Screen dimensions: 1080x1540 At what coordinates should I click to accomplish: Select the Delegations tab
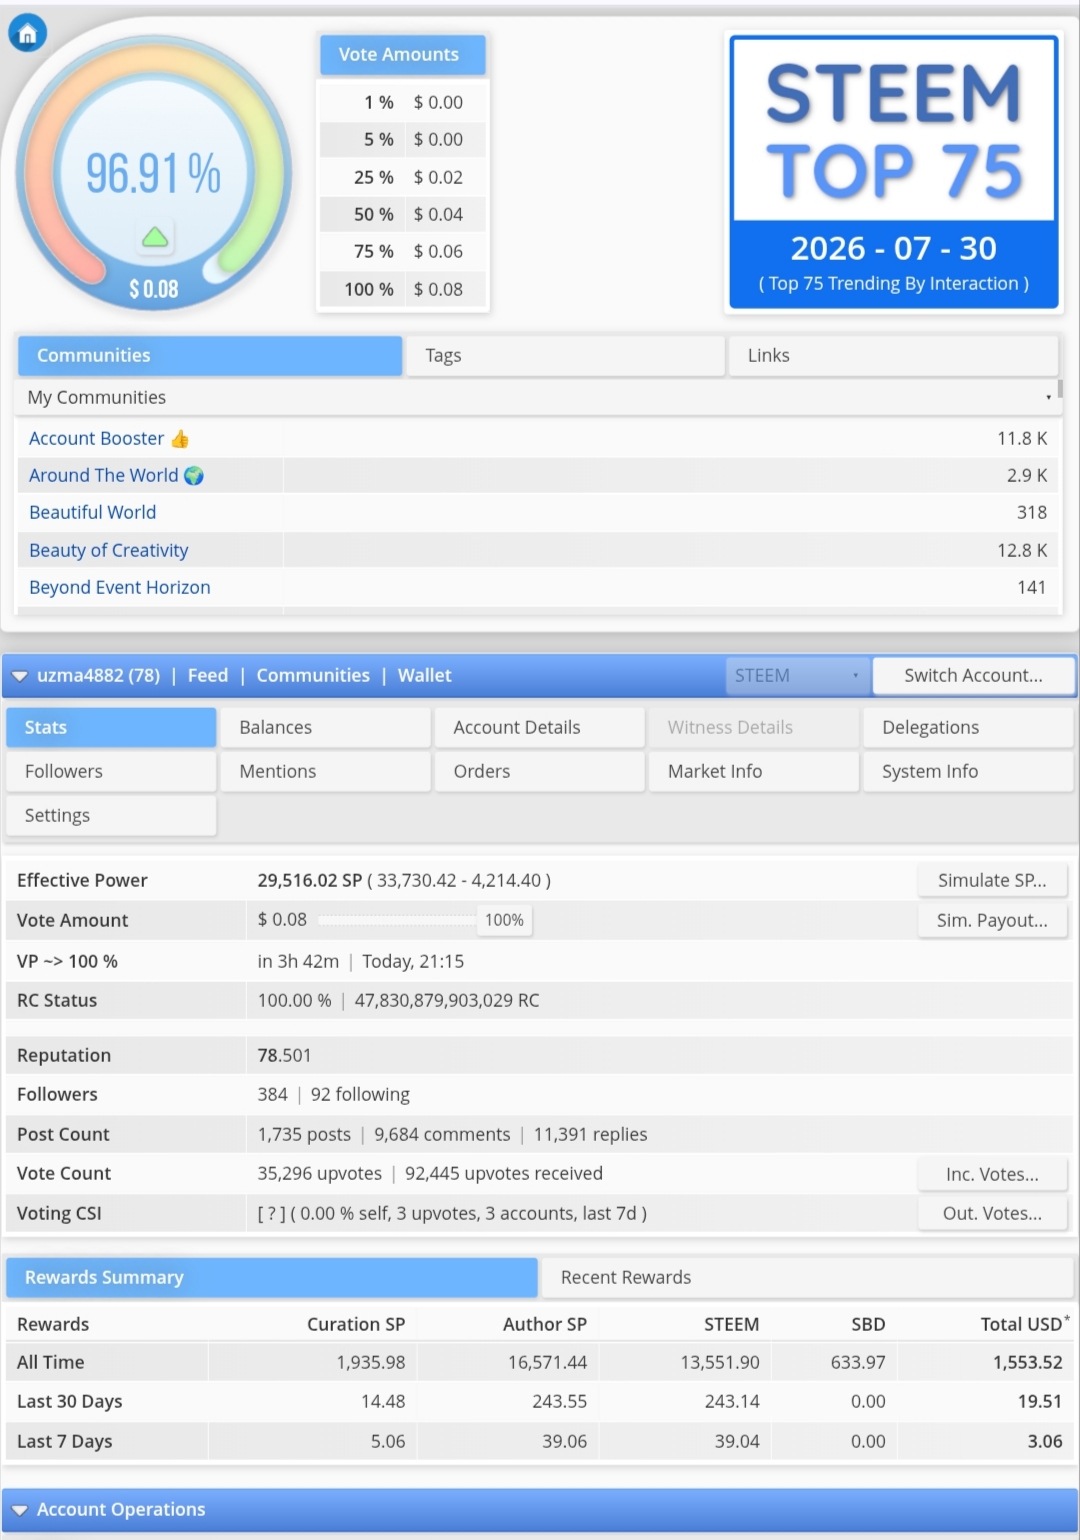coord(968,728)
